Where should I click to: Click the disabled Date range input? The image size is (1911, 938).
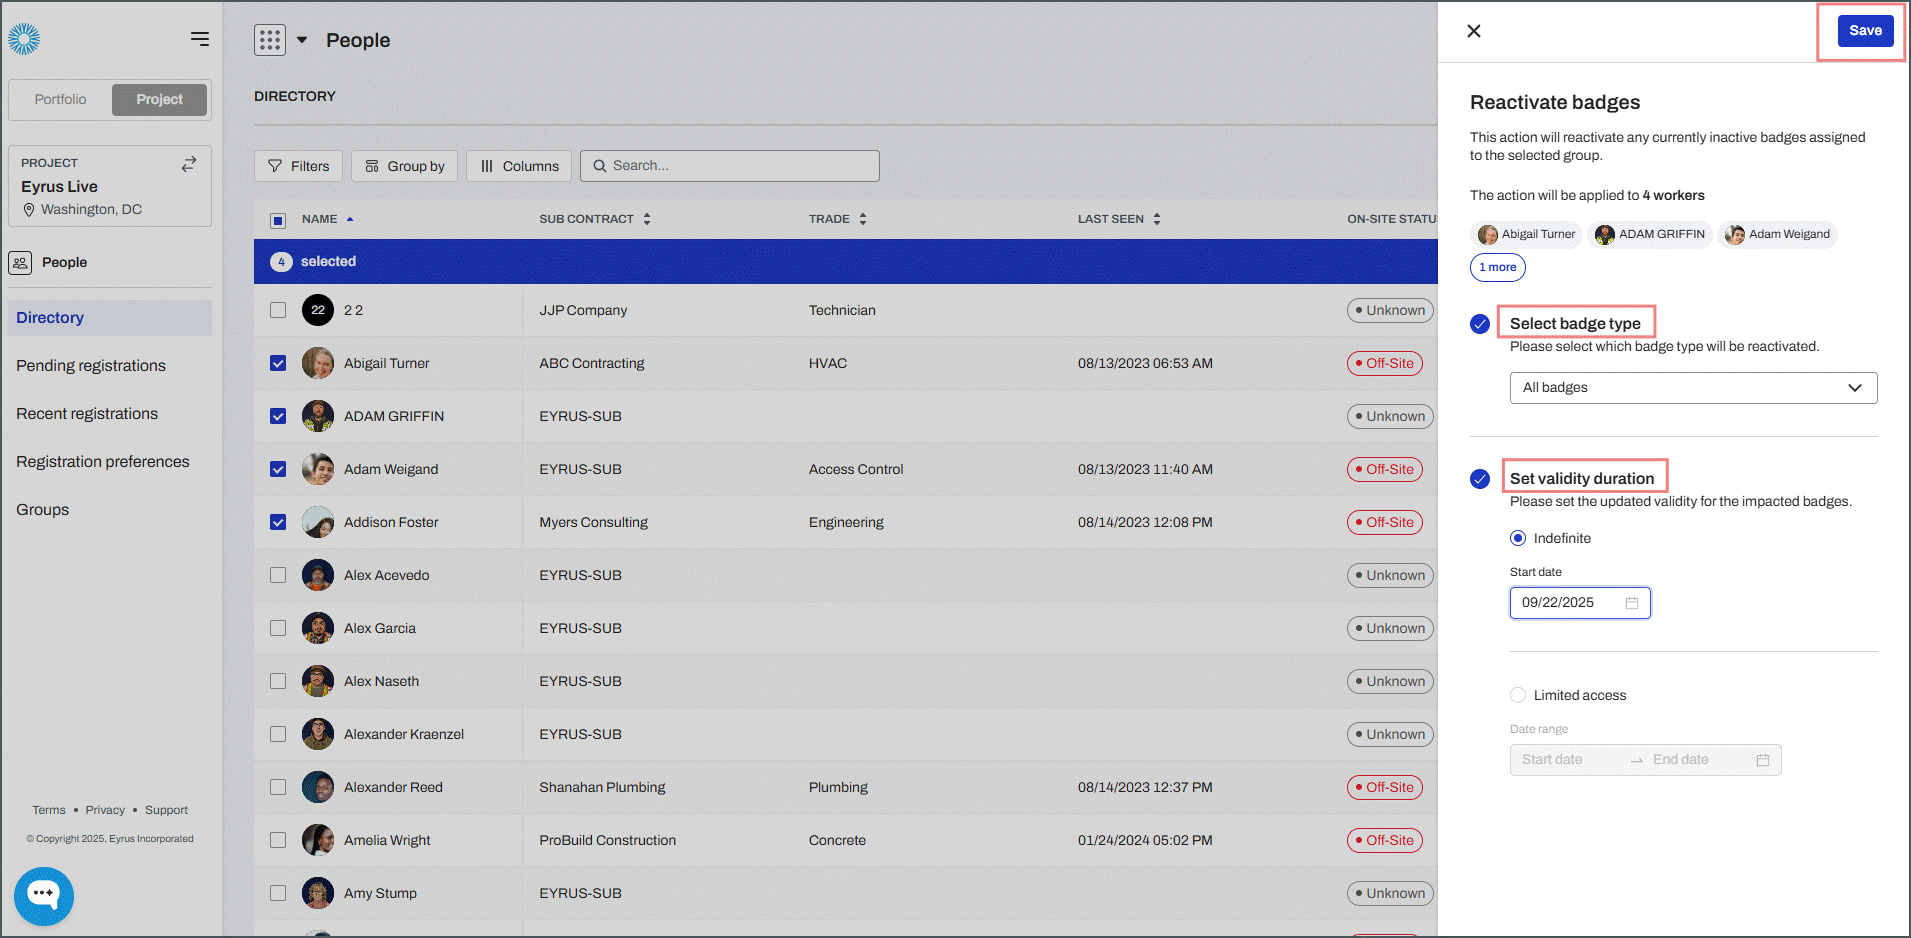tap(1645, 760)
